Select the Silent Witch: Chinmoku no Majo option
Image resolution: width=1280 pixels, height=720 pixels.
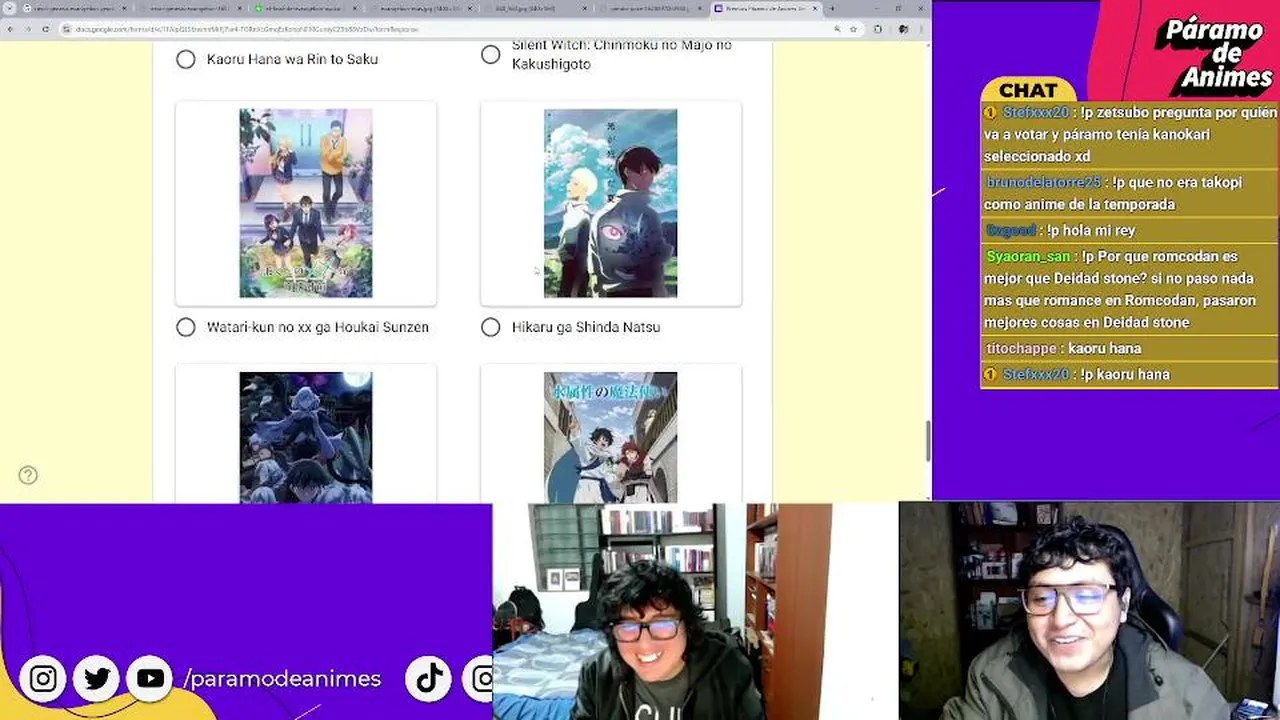click(x=490, y=55)
